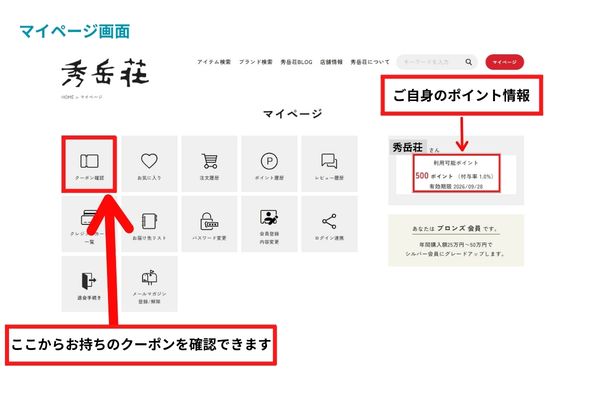Click the 有効期限 2026/09/28 expiry text

456,187
